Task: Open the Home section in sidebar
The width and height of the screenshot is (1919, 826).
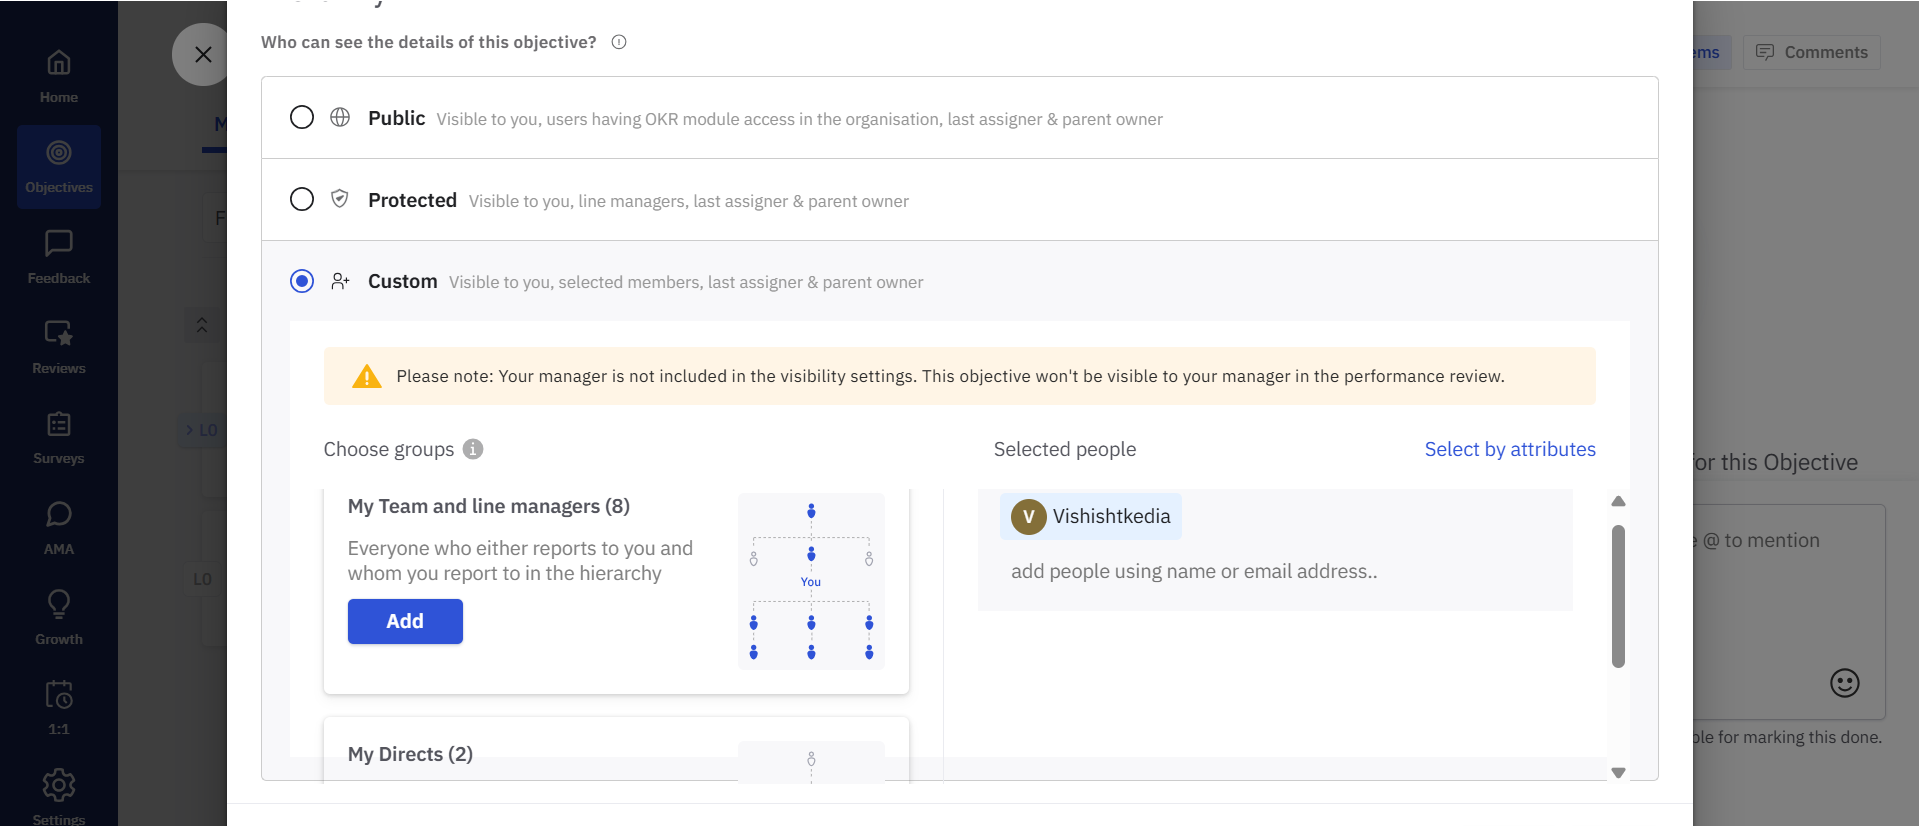Action: pos(58,76)
